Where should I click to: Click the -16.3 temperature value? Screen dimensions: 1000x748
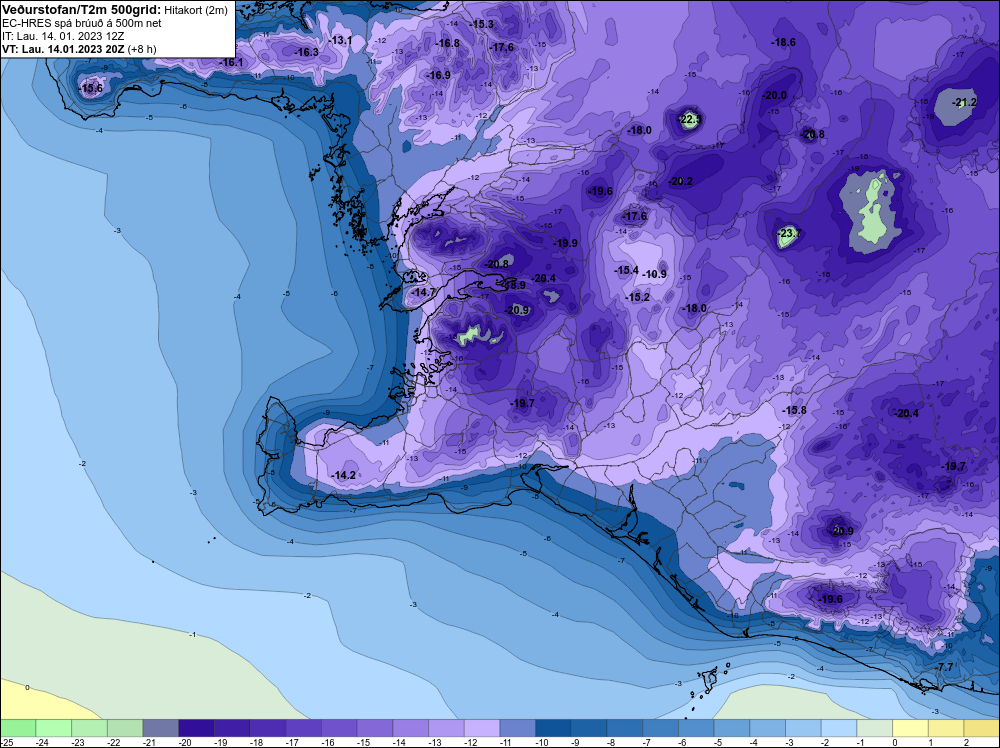(306, 52)
